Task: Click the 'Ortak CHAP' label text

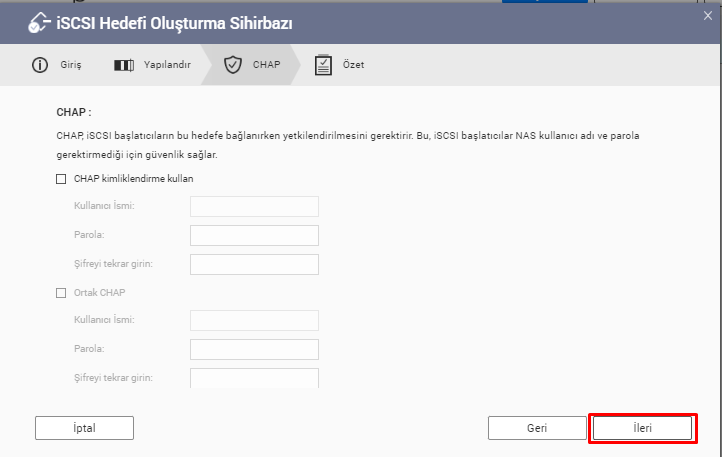Action: pos(99,293)
